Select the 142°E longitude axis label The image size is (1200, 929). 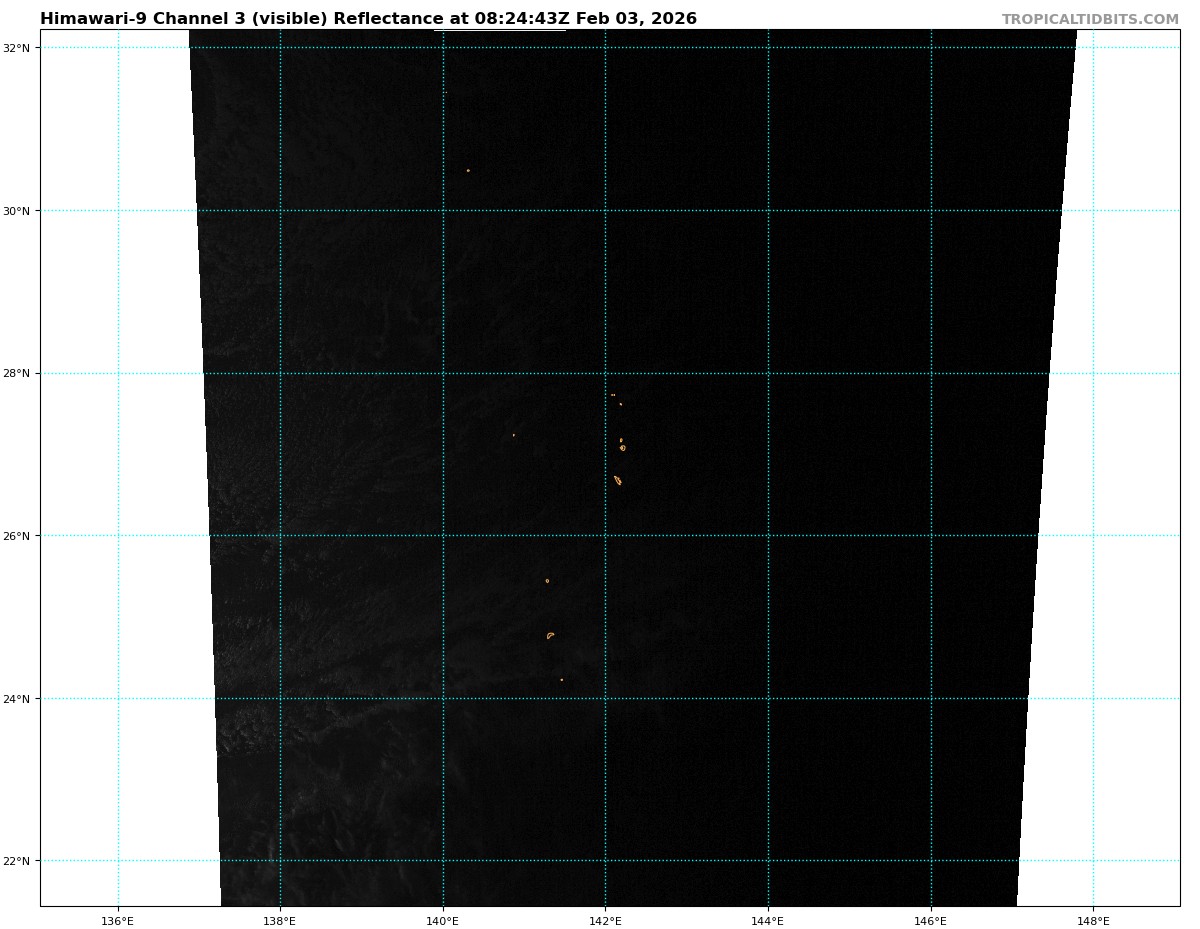tap(605, 920)
